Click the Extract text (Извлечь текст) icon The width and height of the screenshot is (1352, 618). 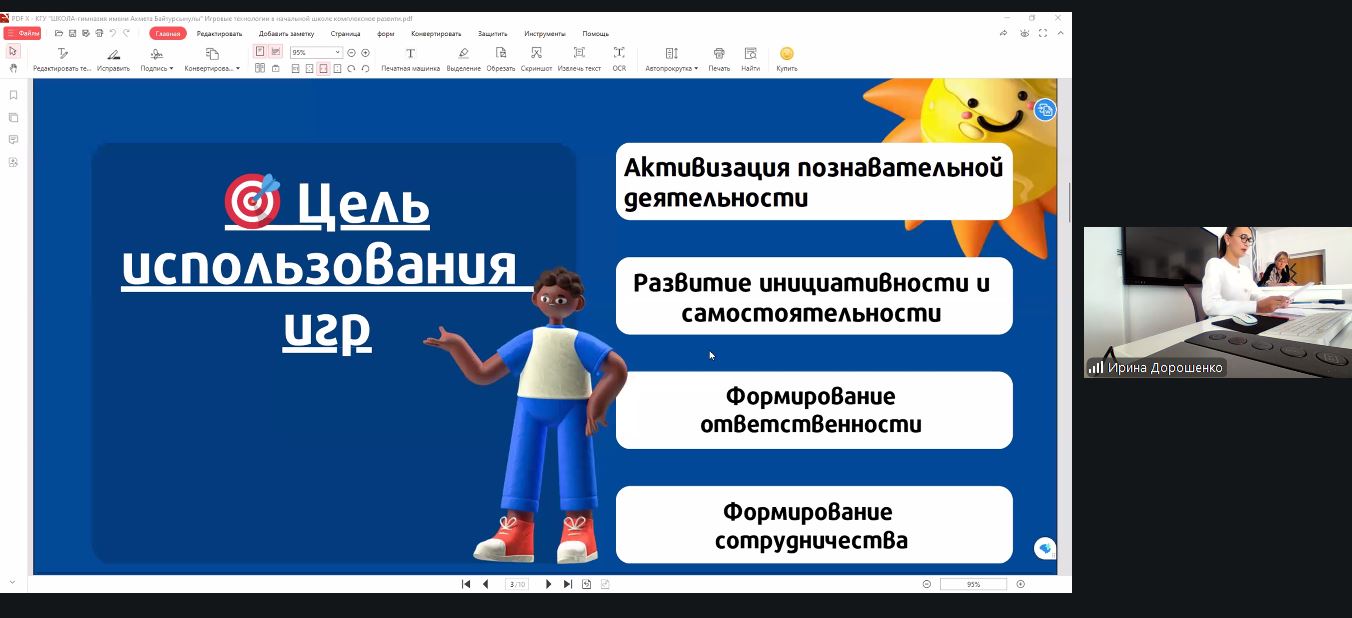pyautogui.click(x=579, y=58)
